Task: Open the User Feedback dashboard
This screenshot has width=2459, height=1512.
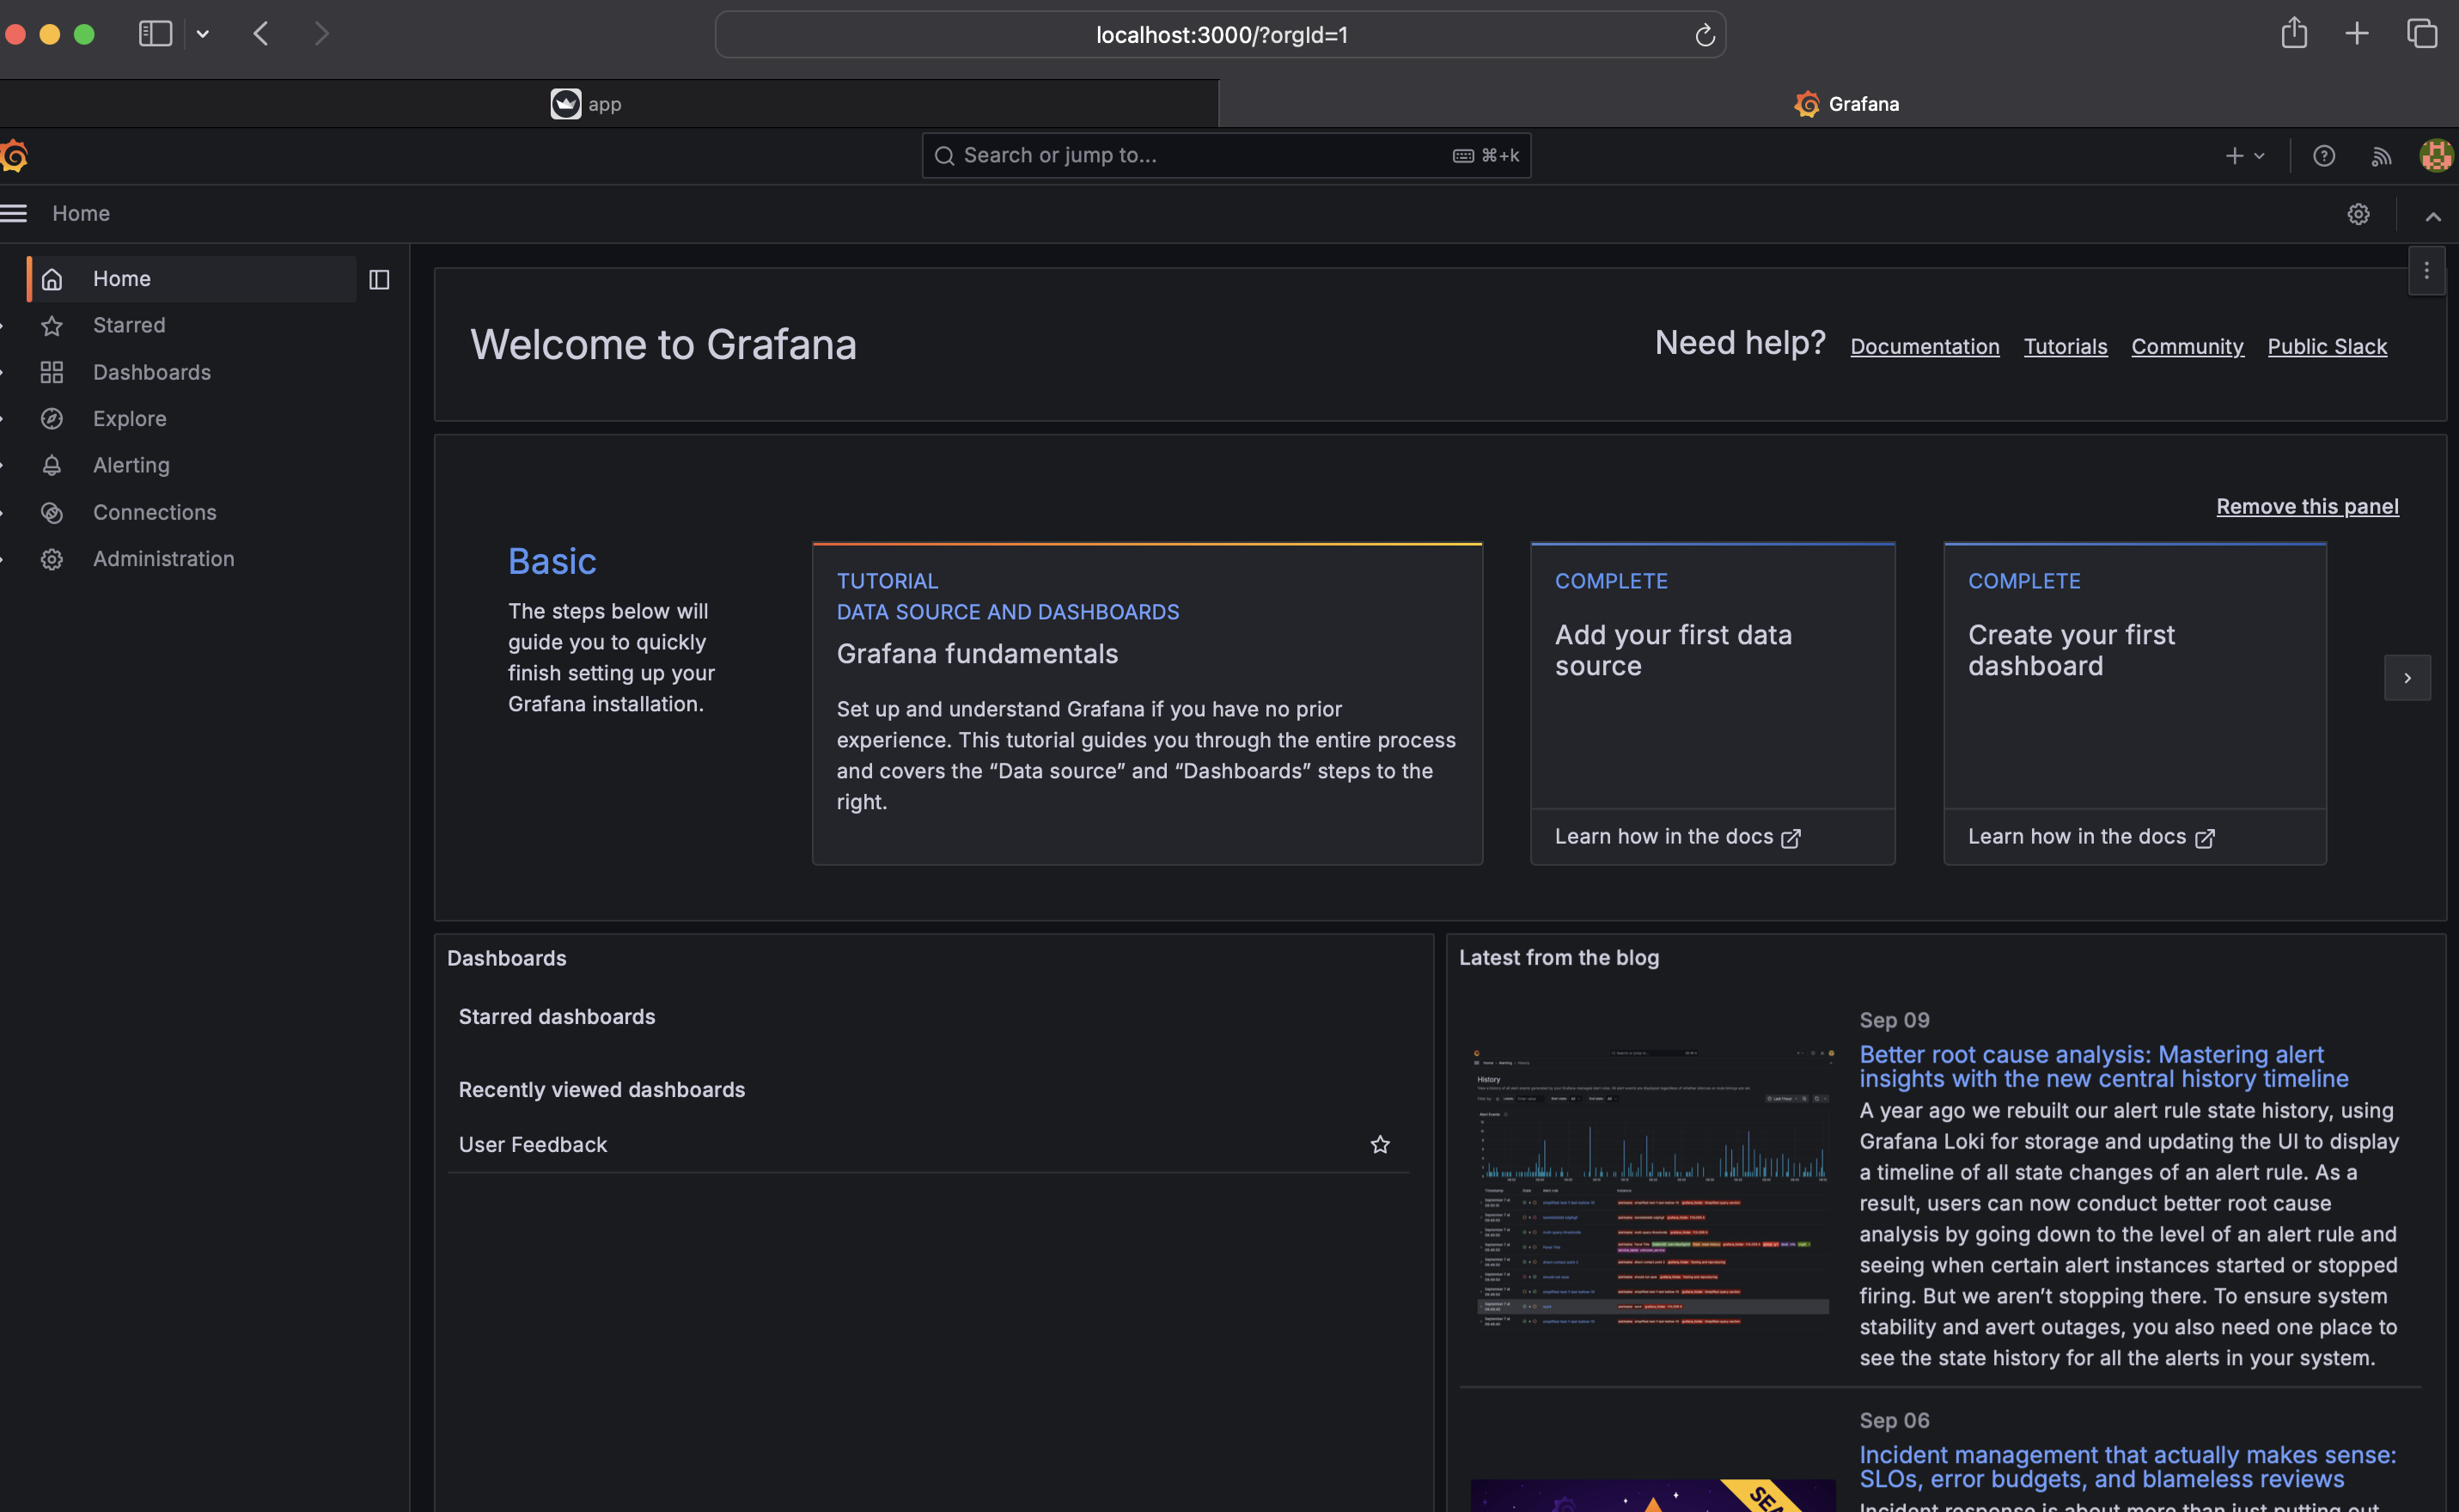Action: click(533, 1145)
